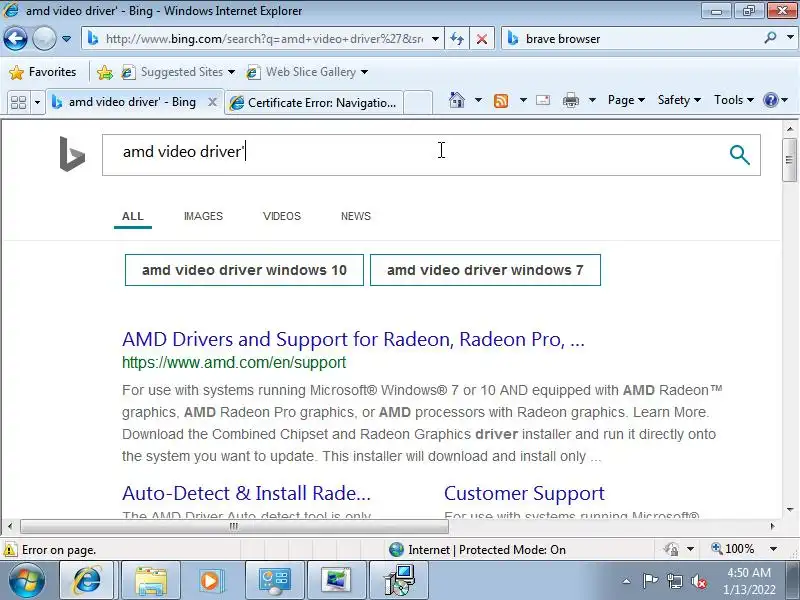Click the grayed Forward navigation button
800x600 pixels.
(x=44, y=38)
